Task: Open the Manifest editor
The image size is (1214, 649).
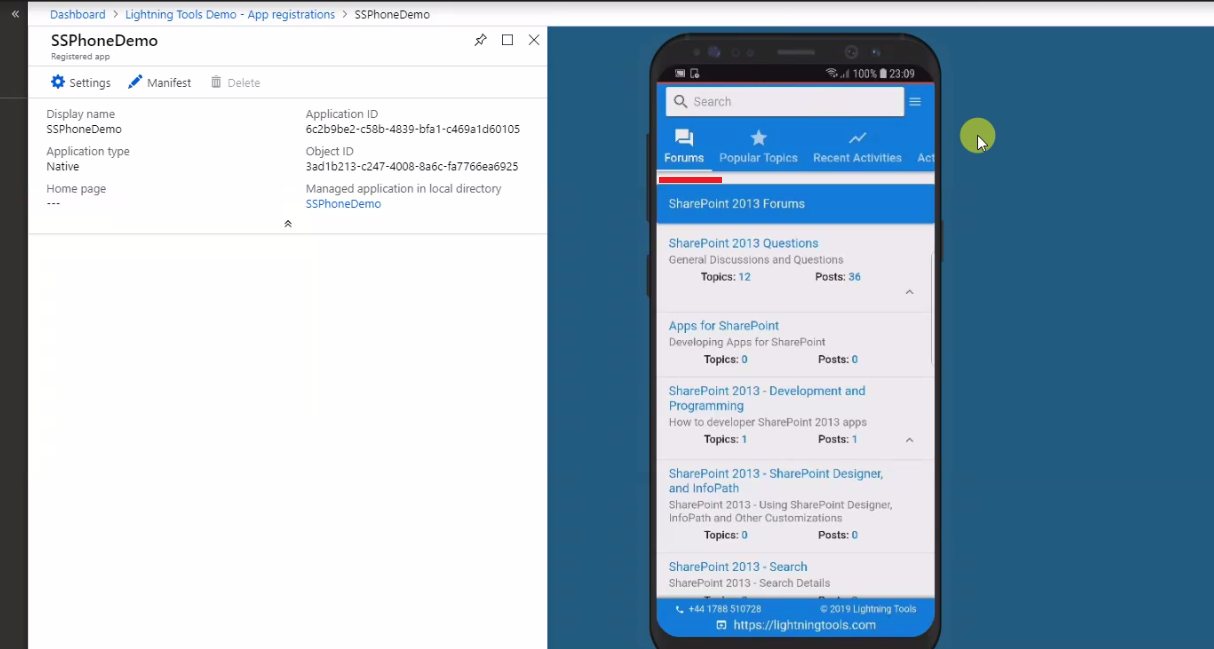Action: [159, 82]
